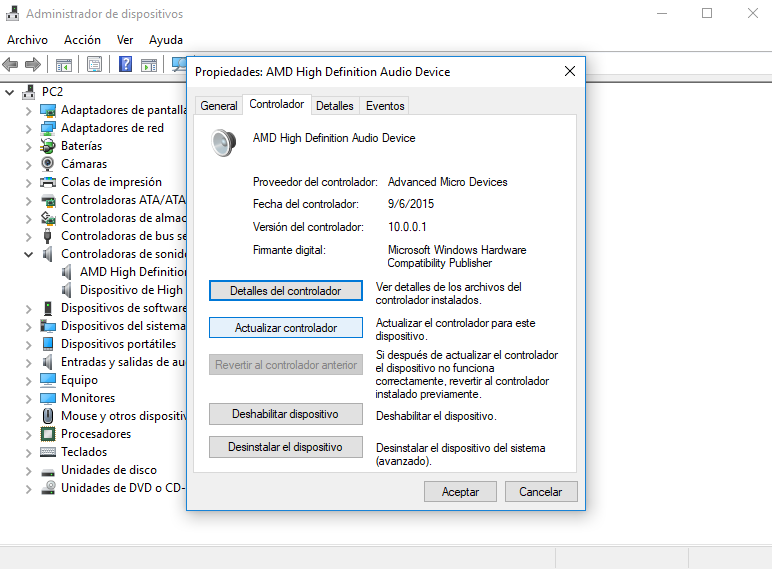Screen dimensions: 772x569
Task: Click the Cámaras webcam icon
Action: coord(48,164)
